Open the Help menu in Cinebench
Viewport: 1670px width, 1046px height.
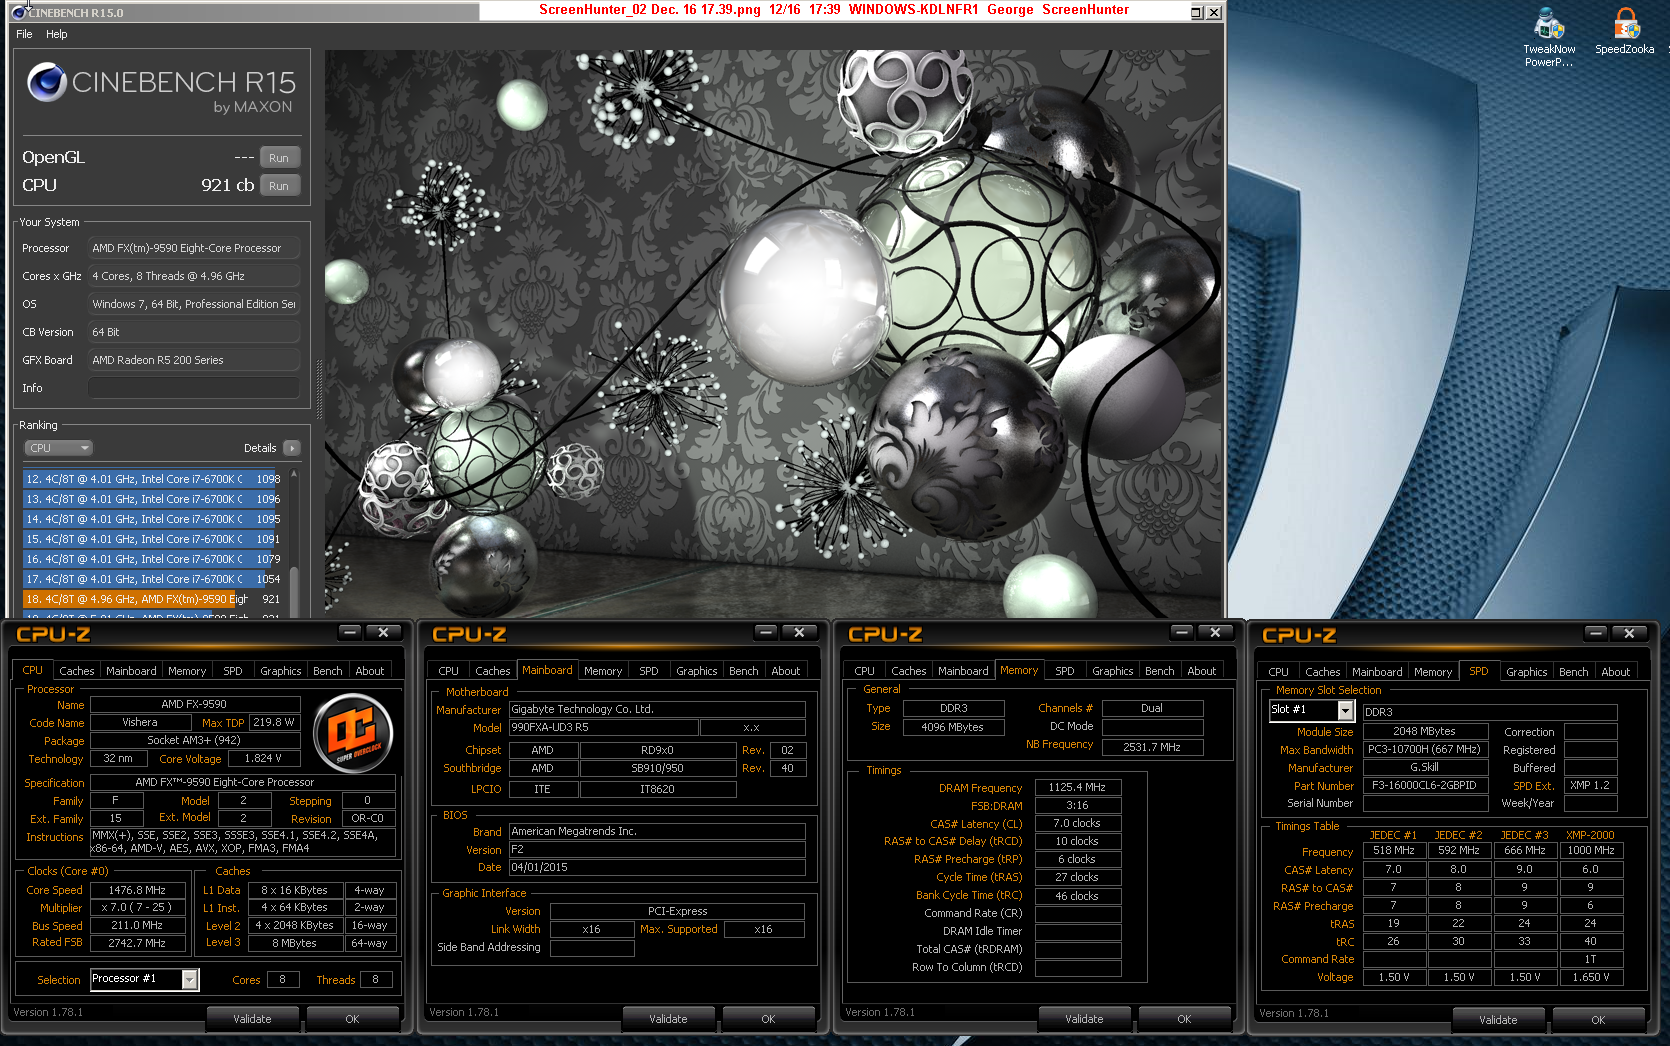[57, 34]
